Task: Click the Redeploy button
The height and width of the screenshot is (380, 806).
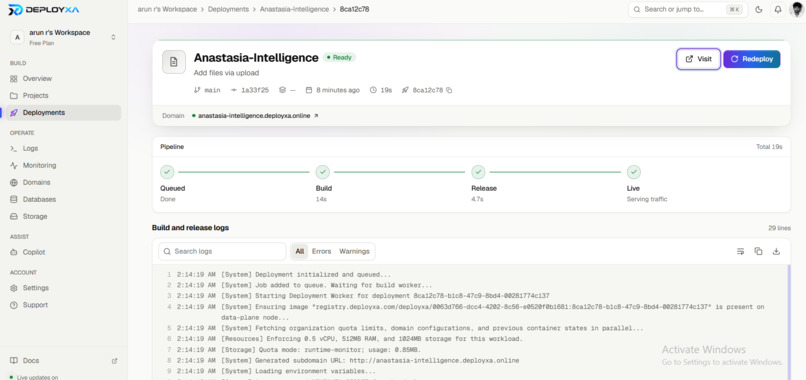Action: [752, 59]
